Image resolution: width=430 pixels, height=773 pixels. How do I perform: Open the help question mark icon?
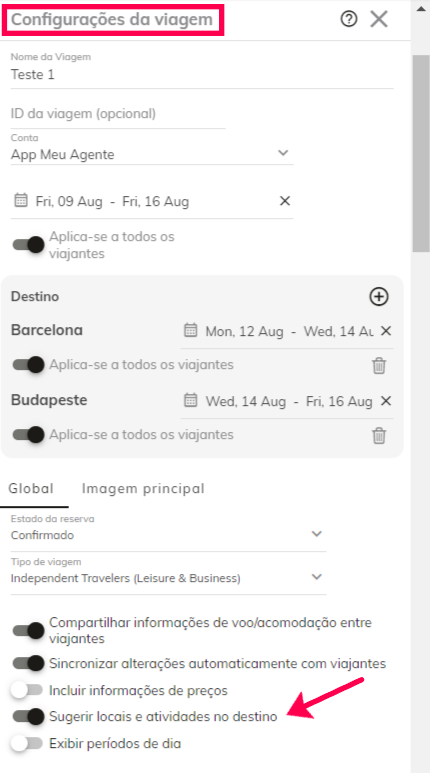click(349, 19)
